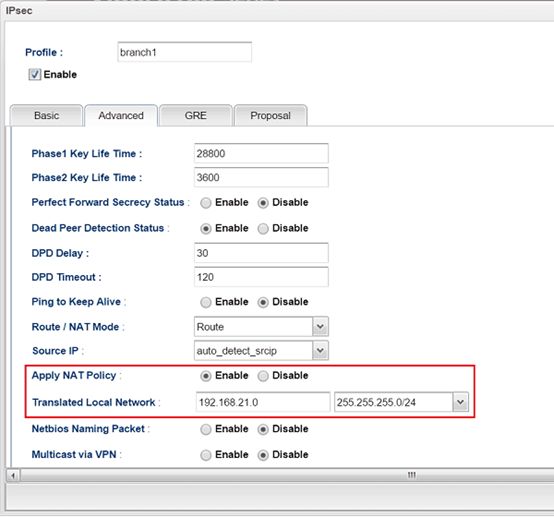This screenshot has height=517, width=554.
Task: Click the Phase2 Key Life Time field
Action: point(261,177)
